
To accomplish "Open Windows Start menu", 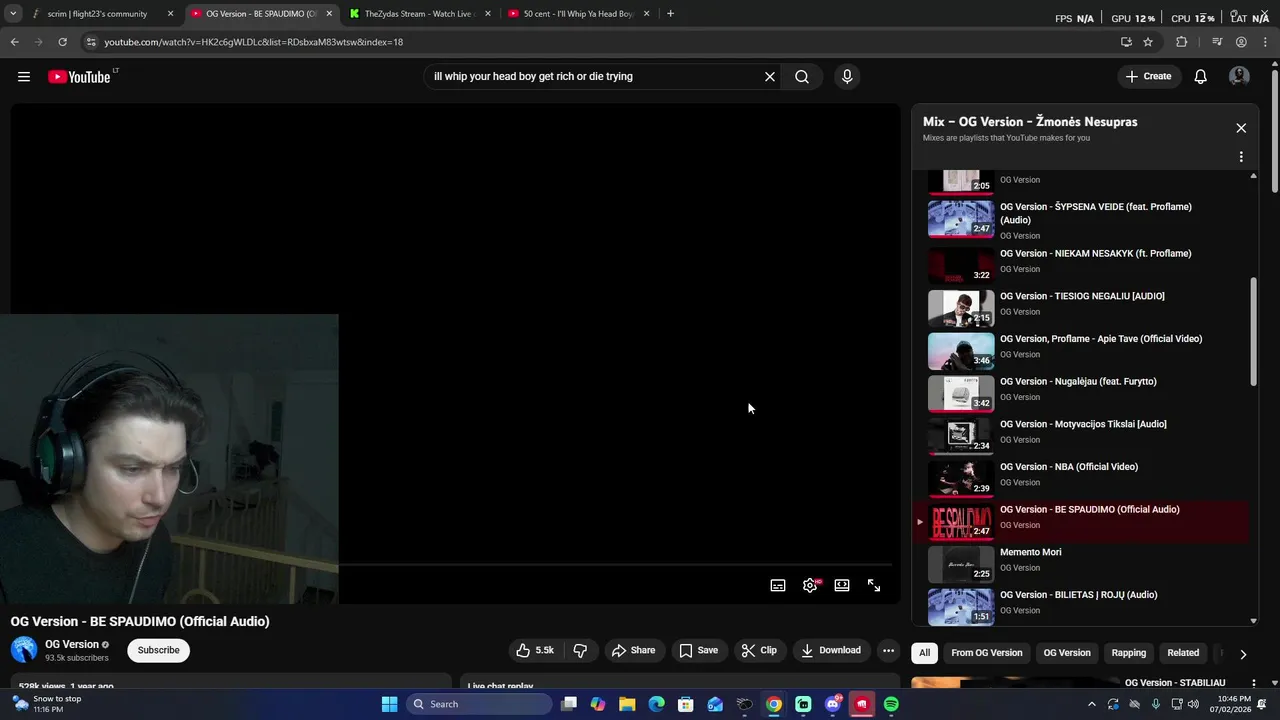I will (389, 704).
